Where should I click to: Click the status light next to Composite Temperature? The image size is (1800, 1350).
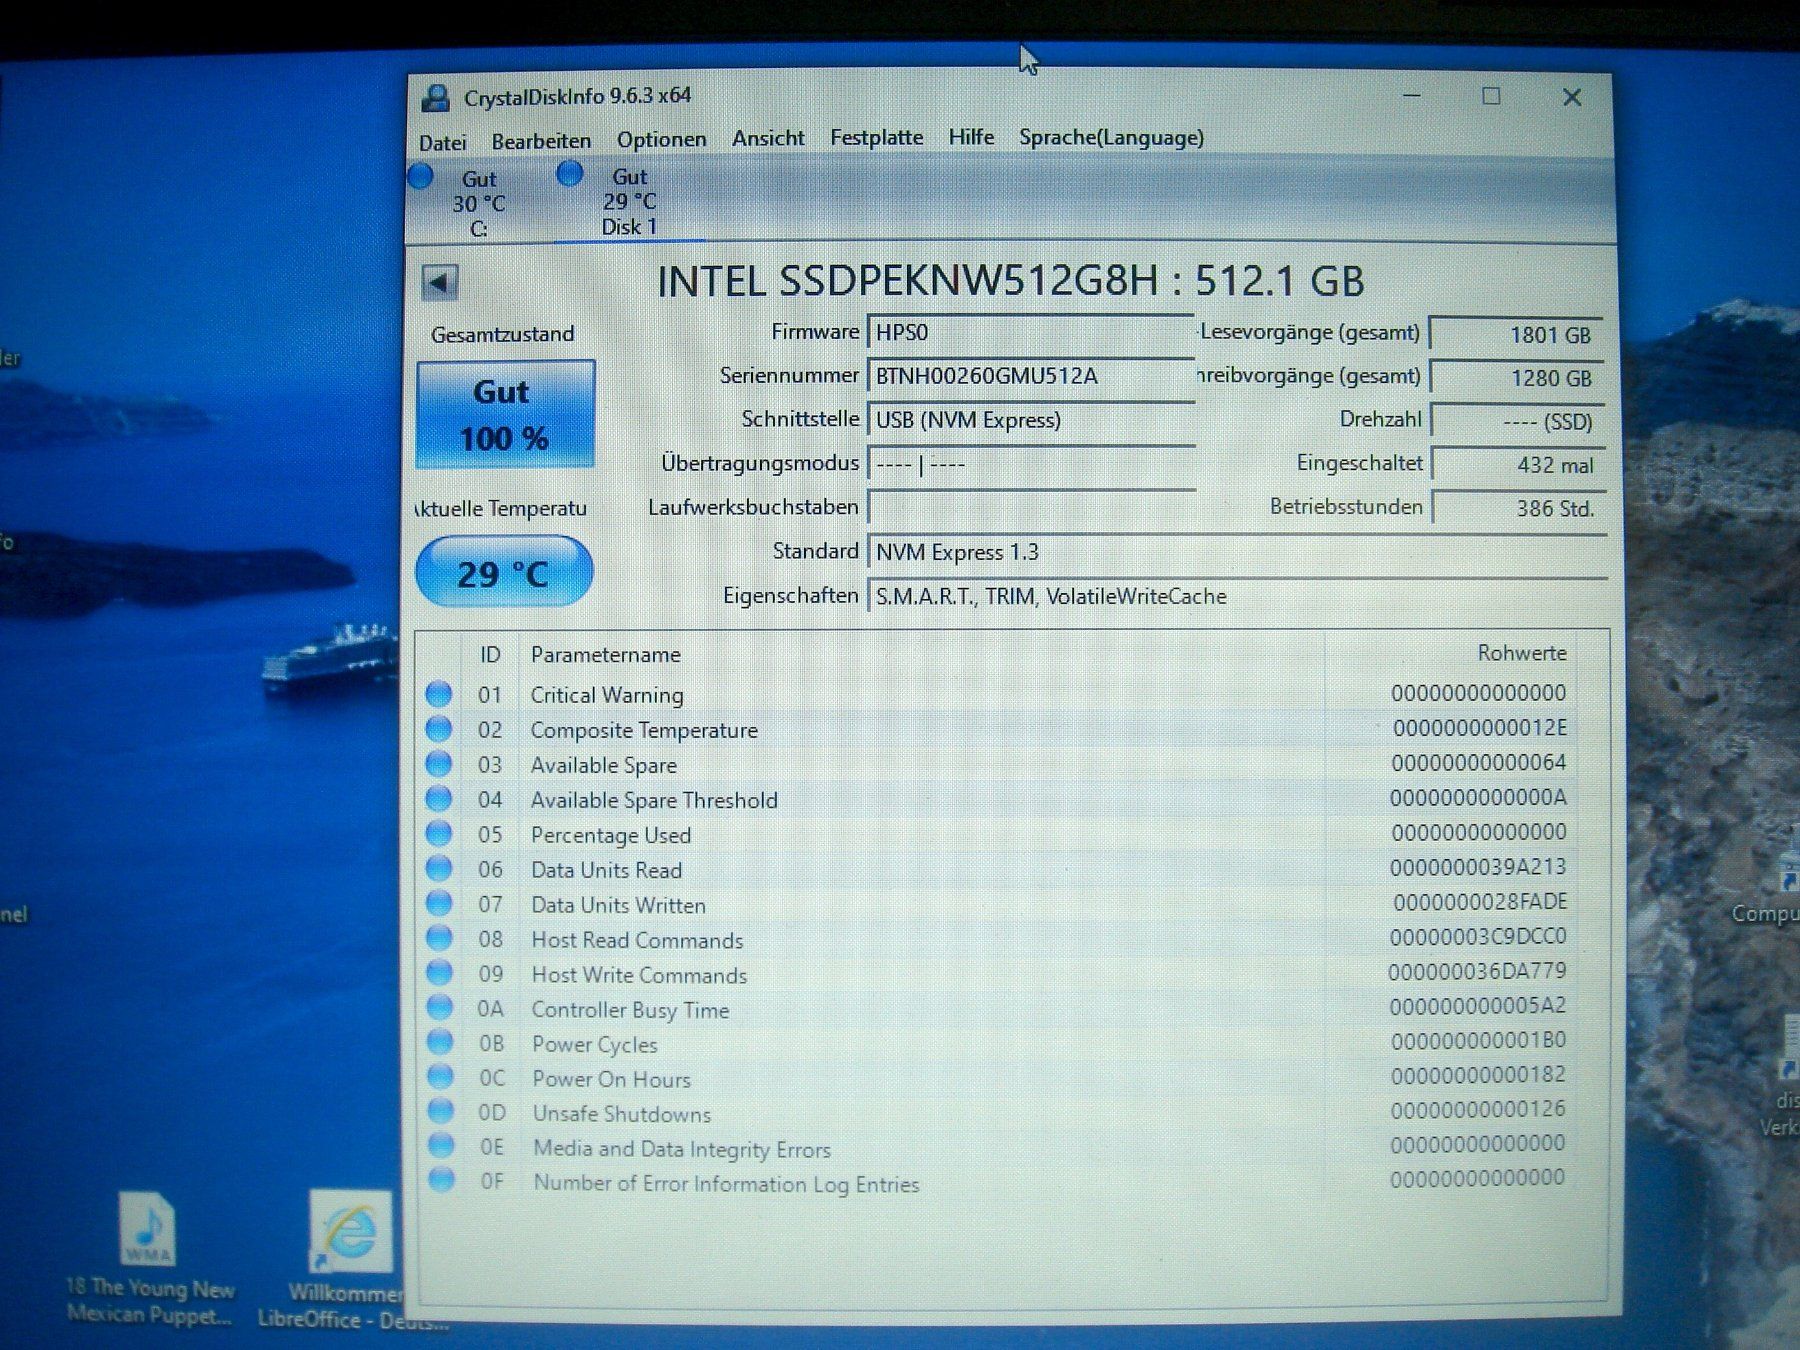440,728
